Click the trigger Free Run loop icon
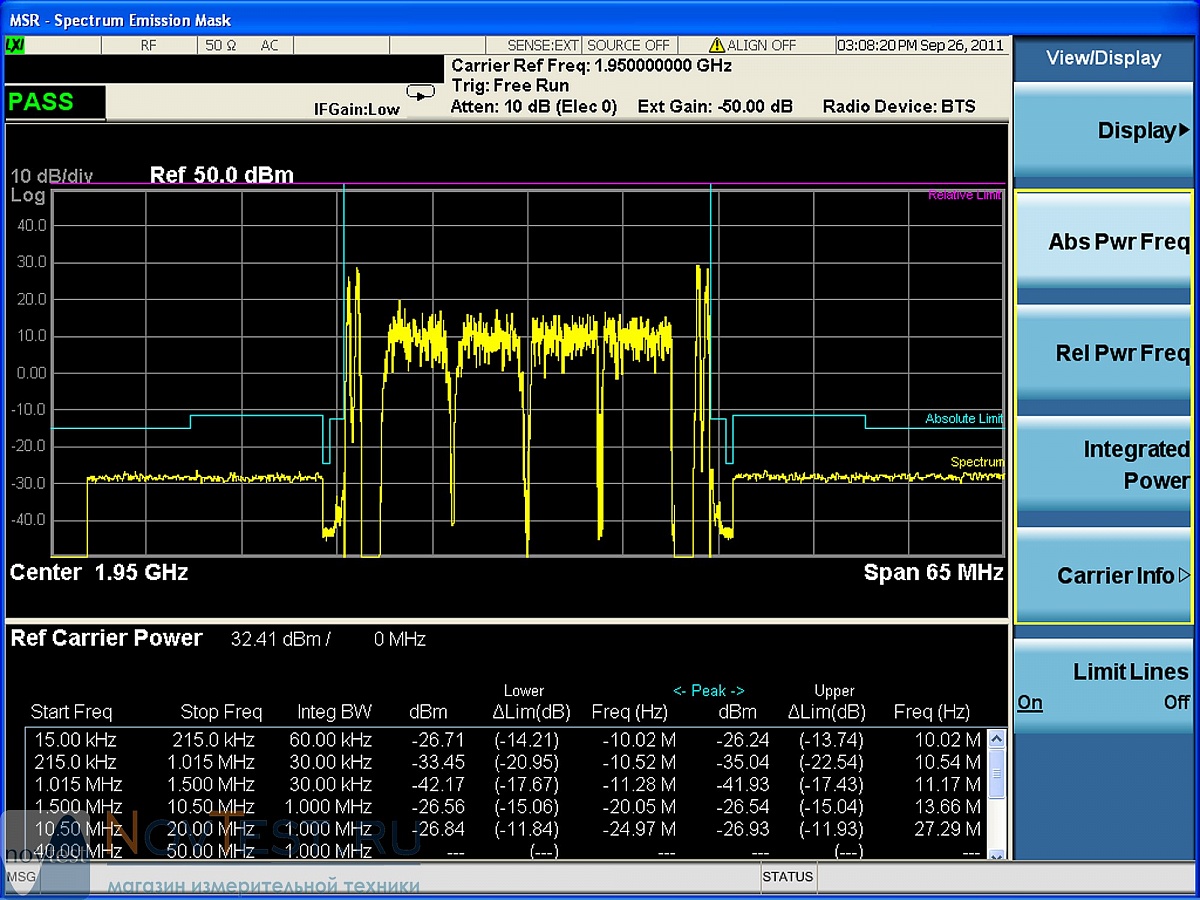 [x=422, y=92]
